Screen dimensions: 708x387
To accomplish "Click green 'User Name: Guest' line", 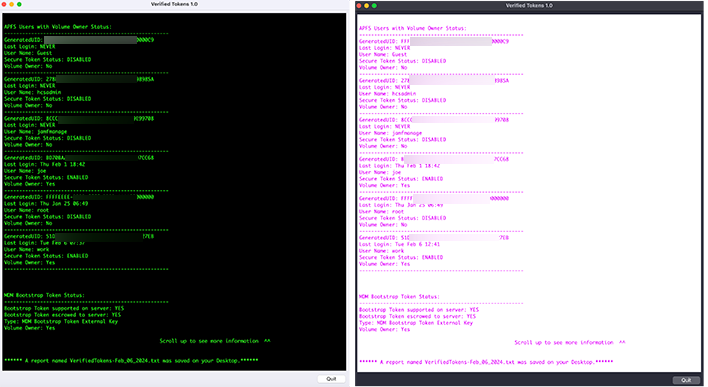I will [x=28, y=53].
